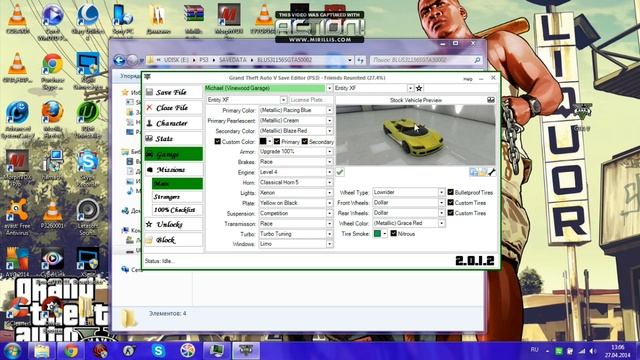The image size is (640, 360).
Task: Toggle Custom Tires checkbox for Front Wheels
Action: [451, 202]
